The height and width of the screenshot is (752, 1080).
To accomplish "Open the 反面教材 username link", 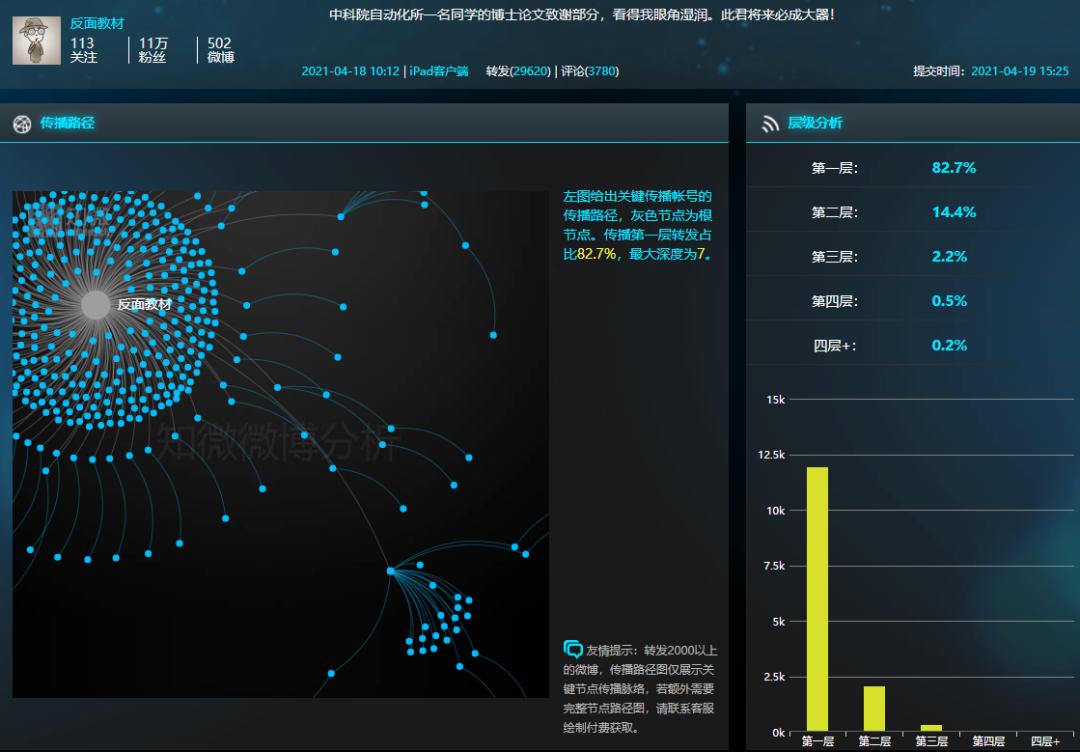I will pos(97,23).
